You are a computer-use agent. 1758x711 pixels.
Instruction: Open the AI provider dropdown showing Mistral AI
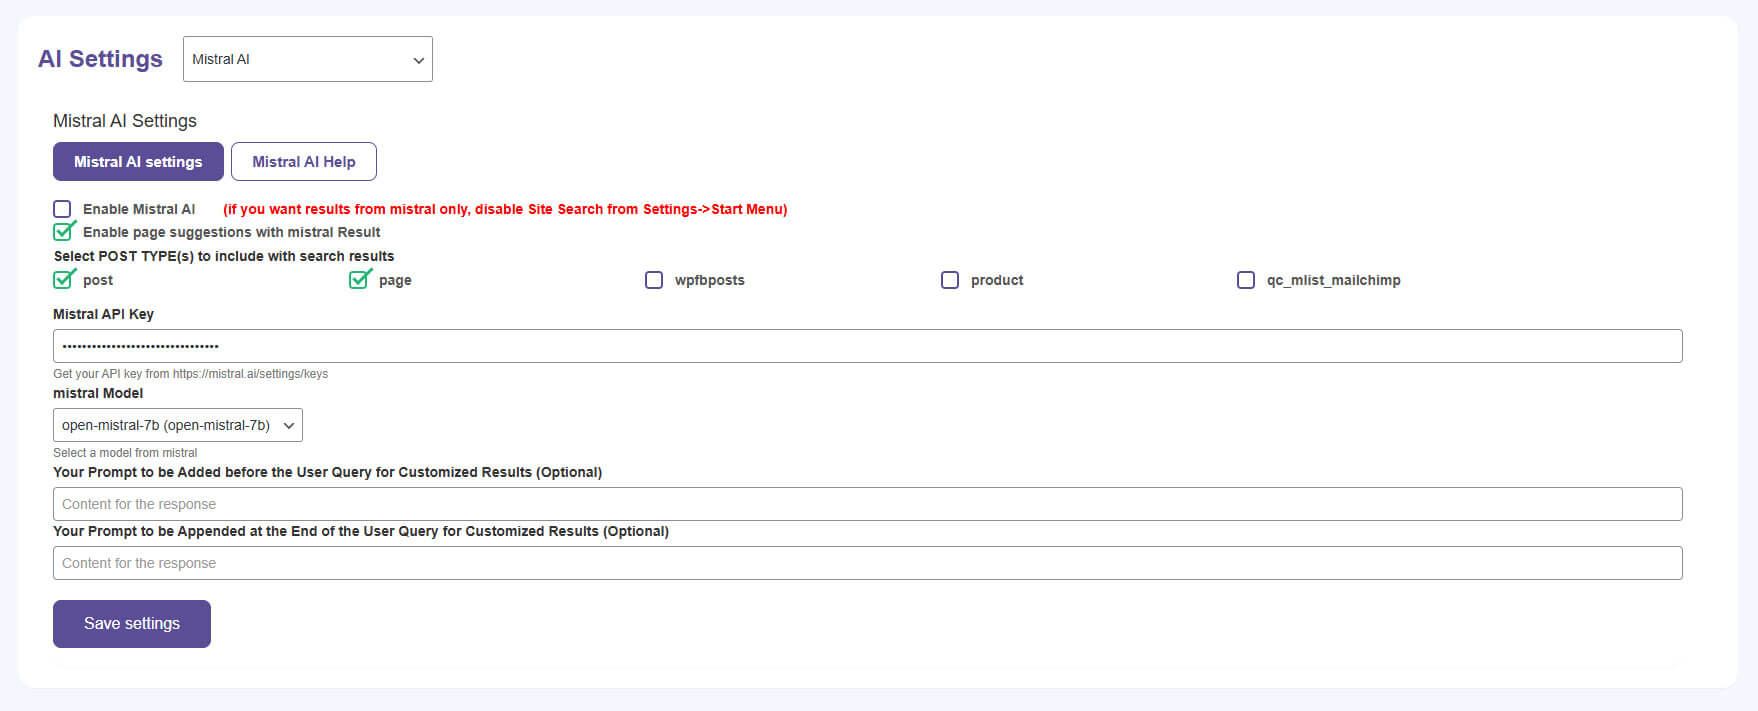[308, 59]
